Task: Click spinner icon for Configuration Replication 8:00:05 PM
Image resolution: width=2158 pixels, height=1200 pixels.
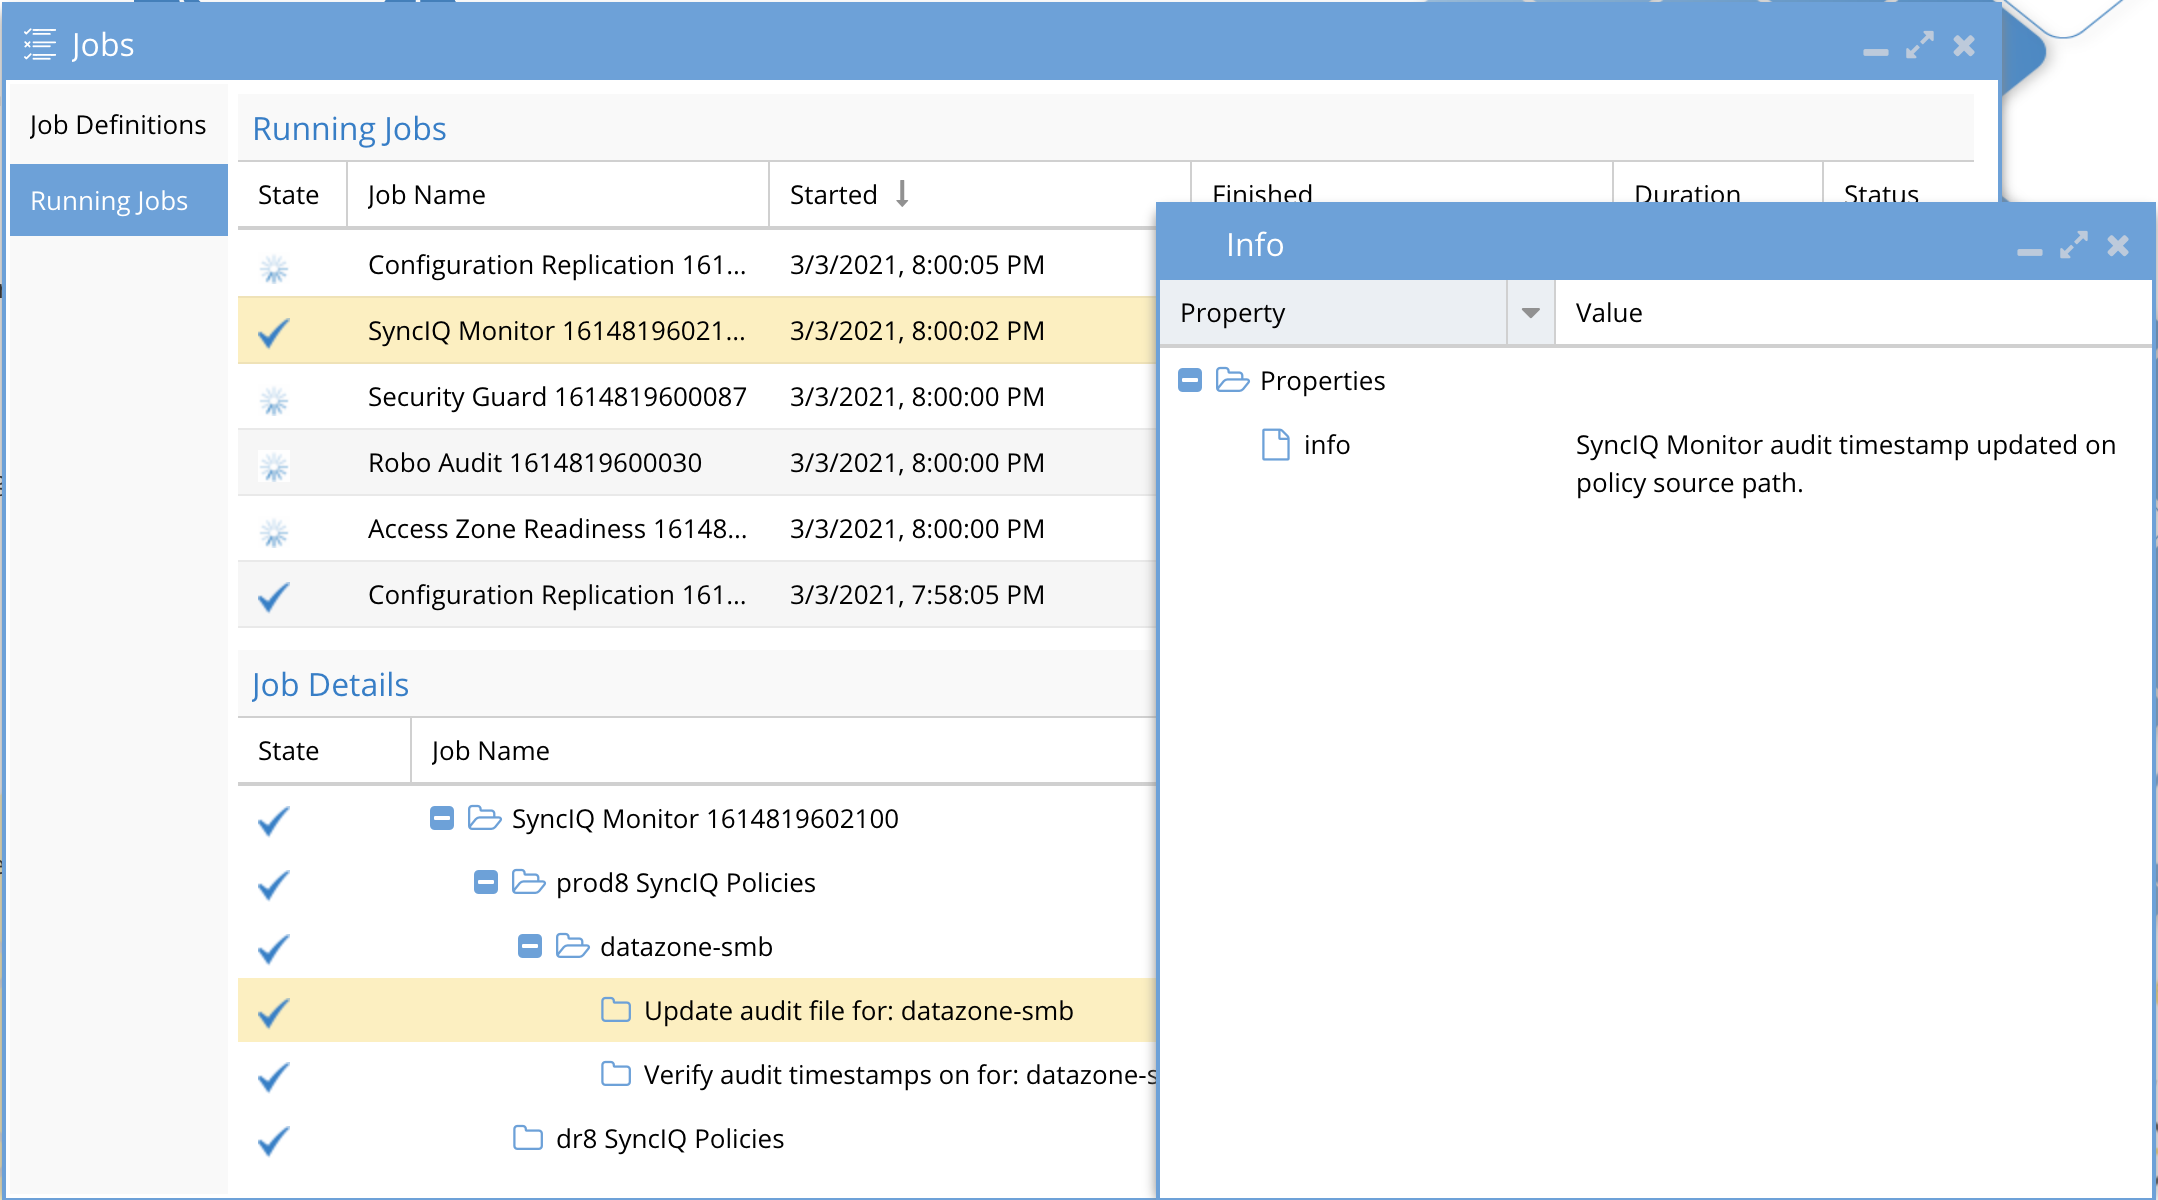Action: (274, 268)
